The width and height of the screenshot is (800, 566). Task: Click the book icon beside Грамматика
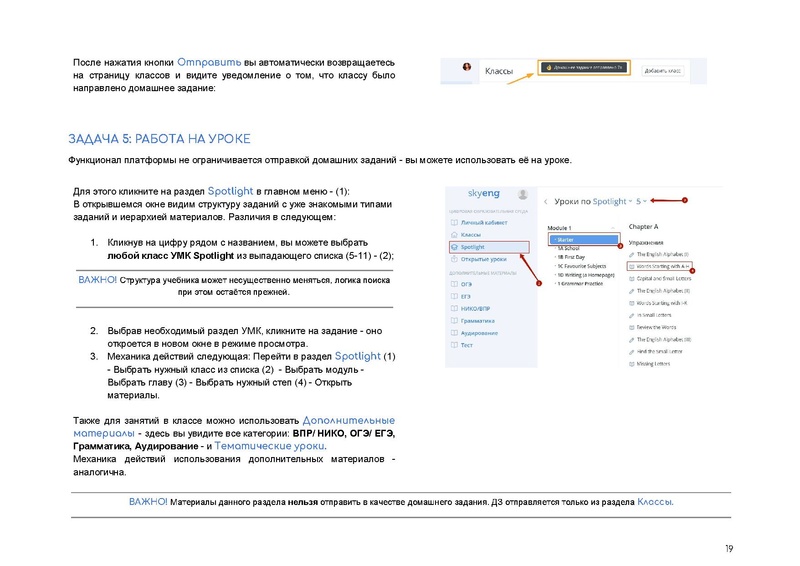[454, 321]
